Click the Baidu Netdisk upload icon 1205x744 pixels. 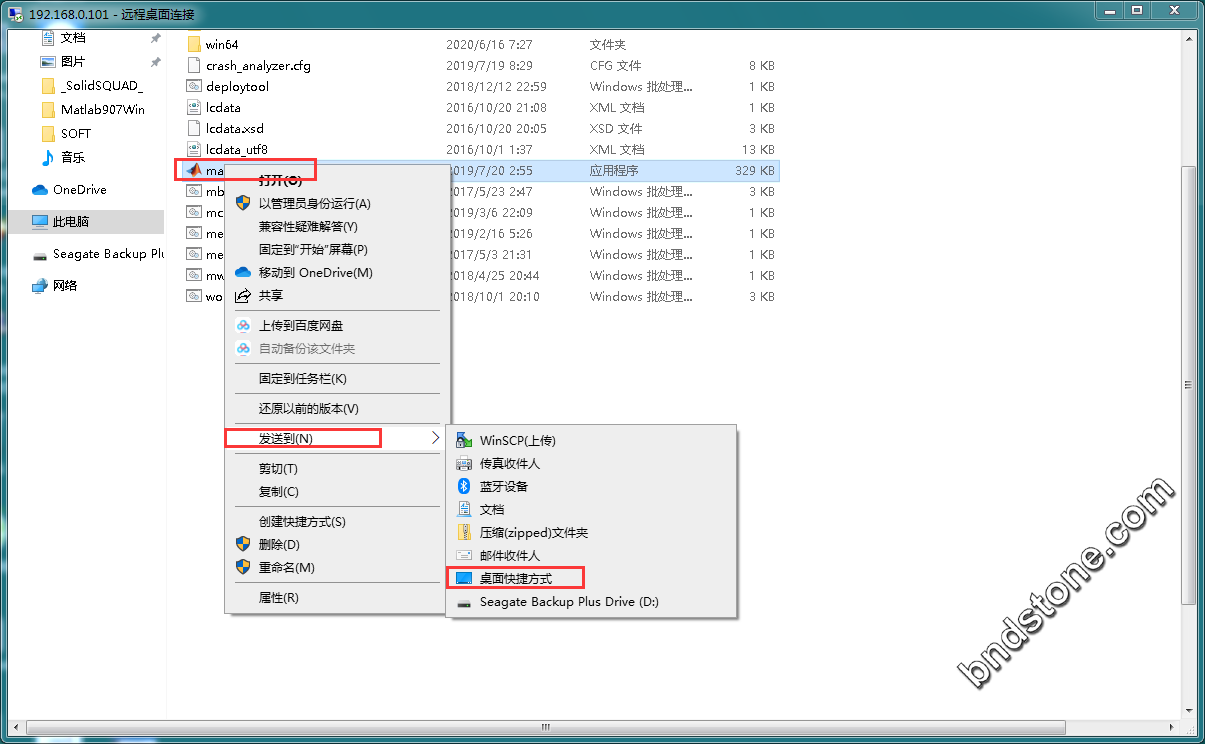tap(242, 326)
